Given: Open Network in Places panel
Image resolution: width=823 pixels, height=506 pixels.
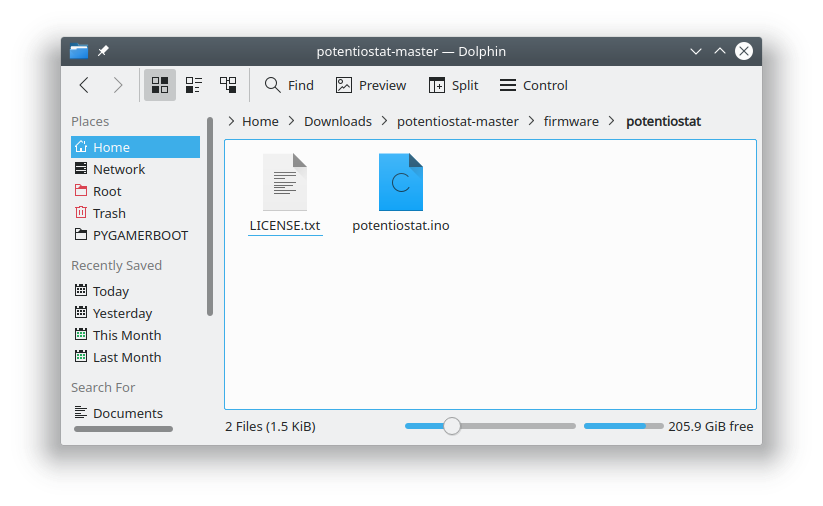Looking at the screenshot, I should (135, 169).
